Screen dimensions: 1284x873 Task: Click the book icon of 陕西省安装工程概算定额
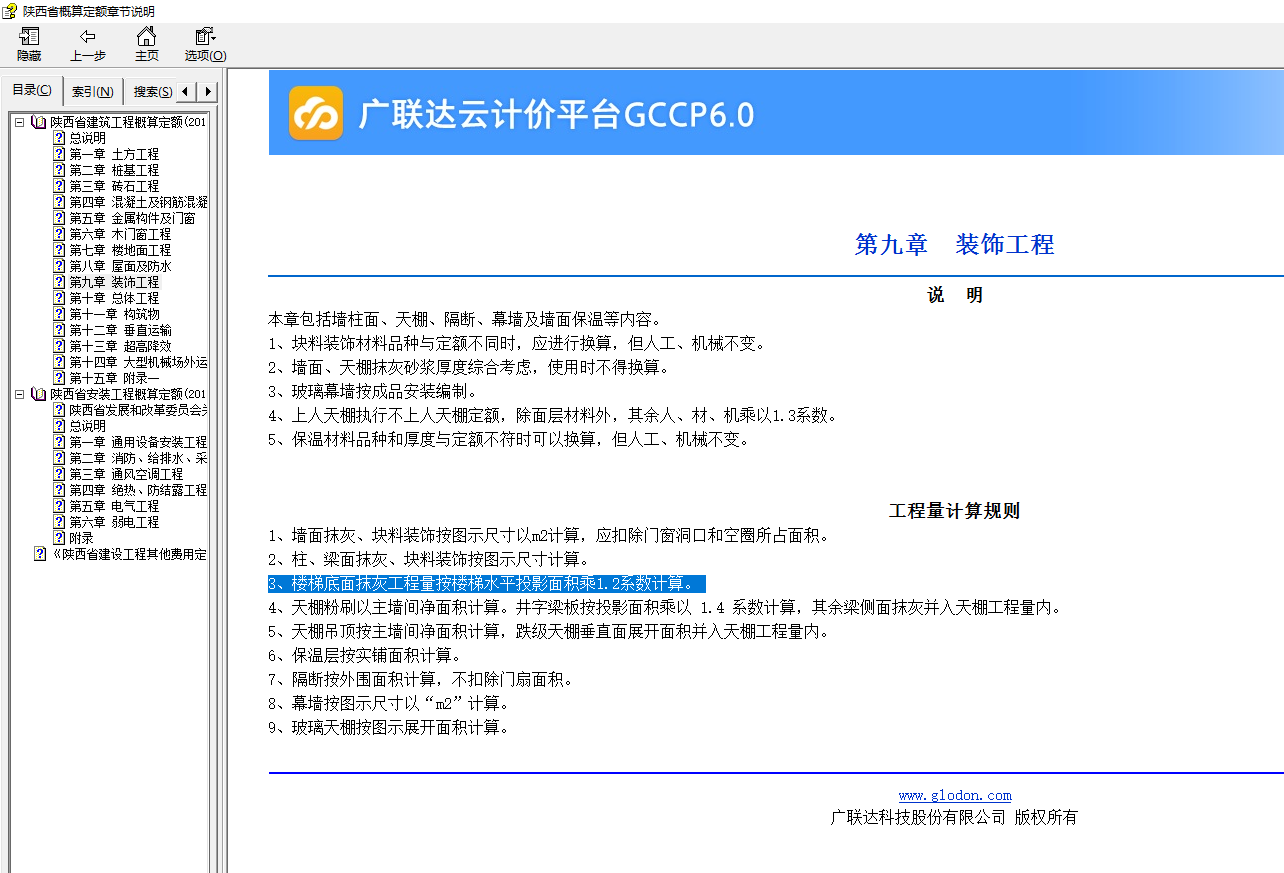(x=38, y=394)
